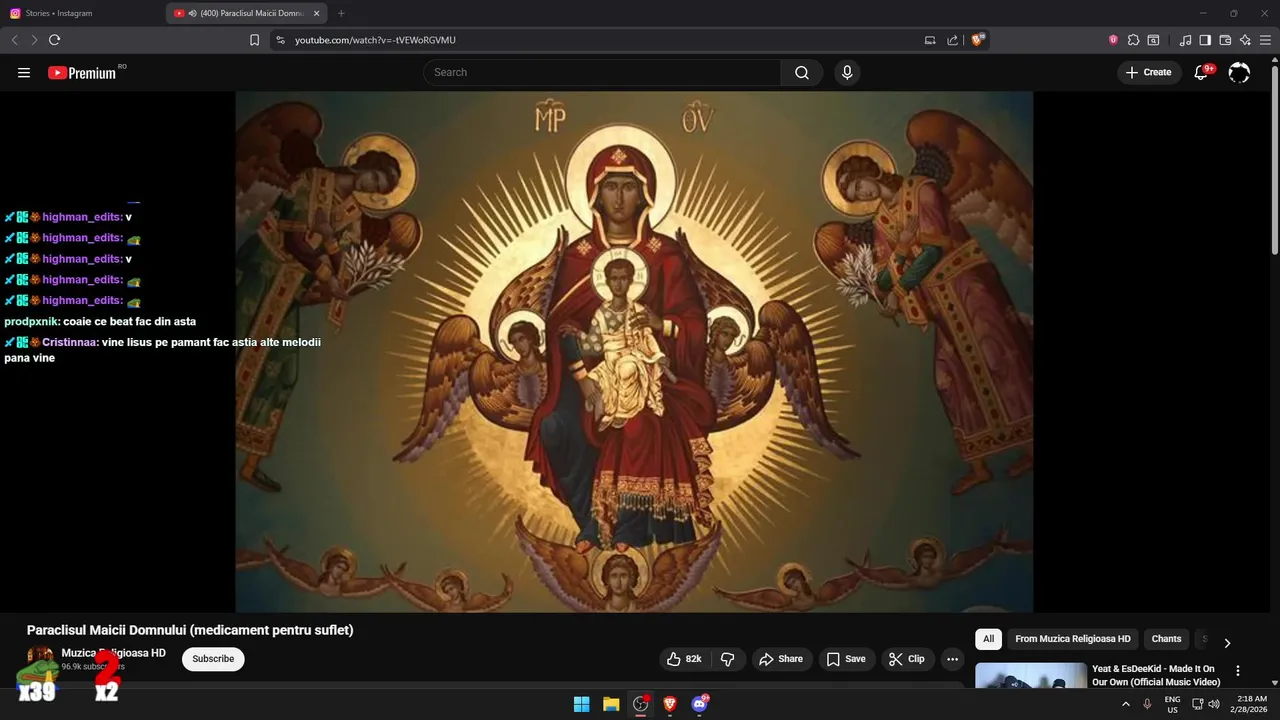Open OBS Studio taskbar icon
Screen dimensions: 1280x720
(640, 704)
